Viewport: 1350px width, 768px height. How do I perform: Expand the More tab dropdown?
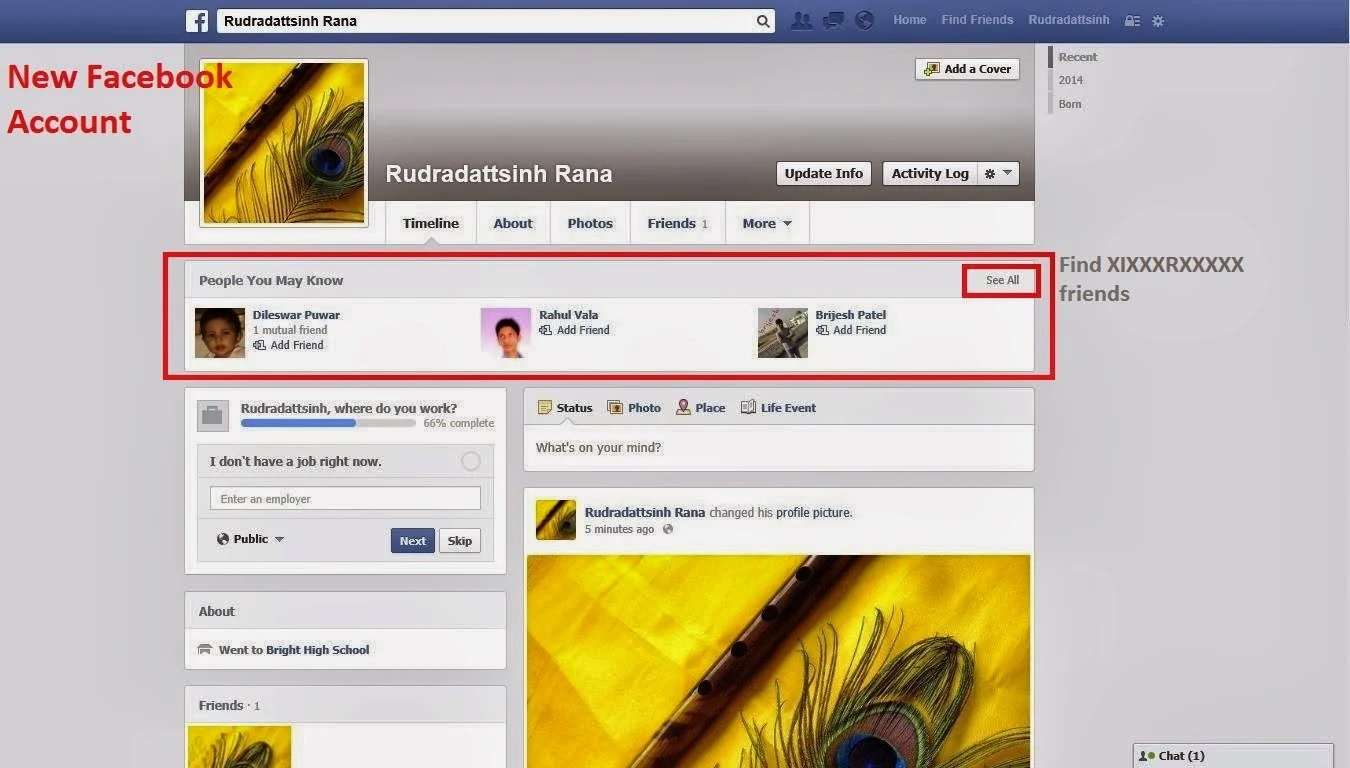(x=767, y=223)
